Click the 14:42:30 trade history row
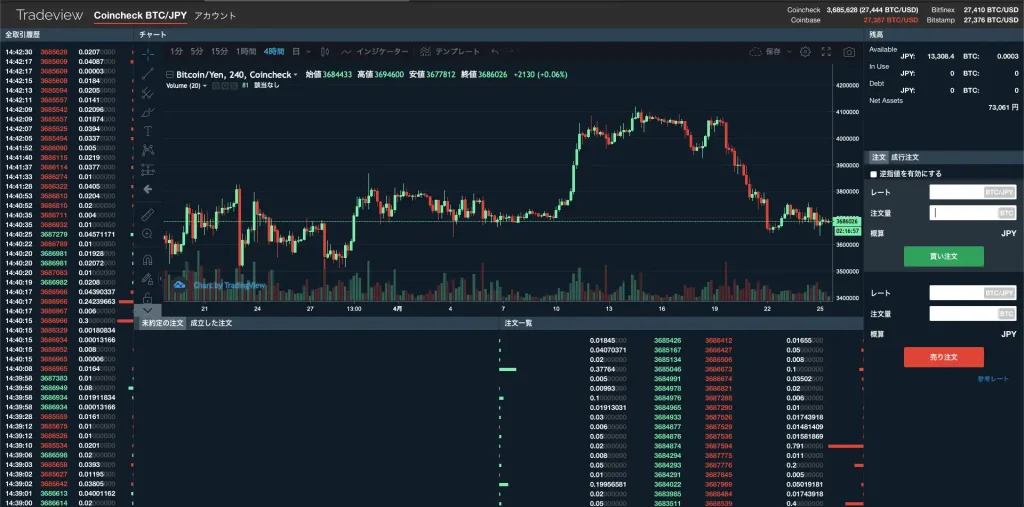Viewport: 1024px width, 507px height. [67, 52]
